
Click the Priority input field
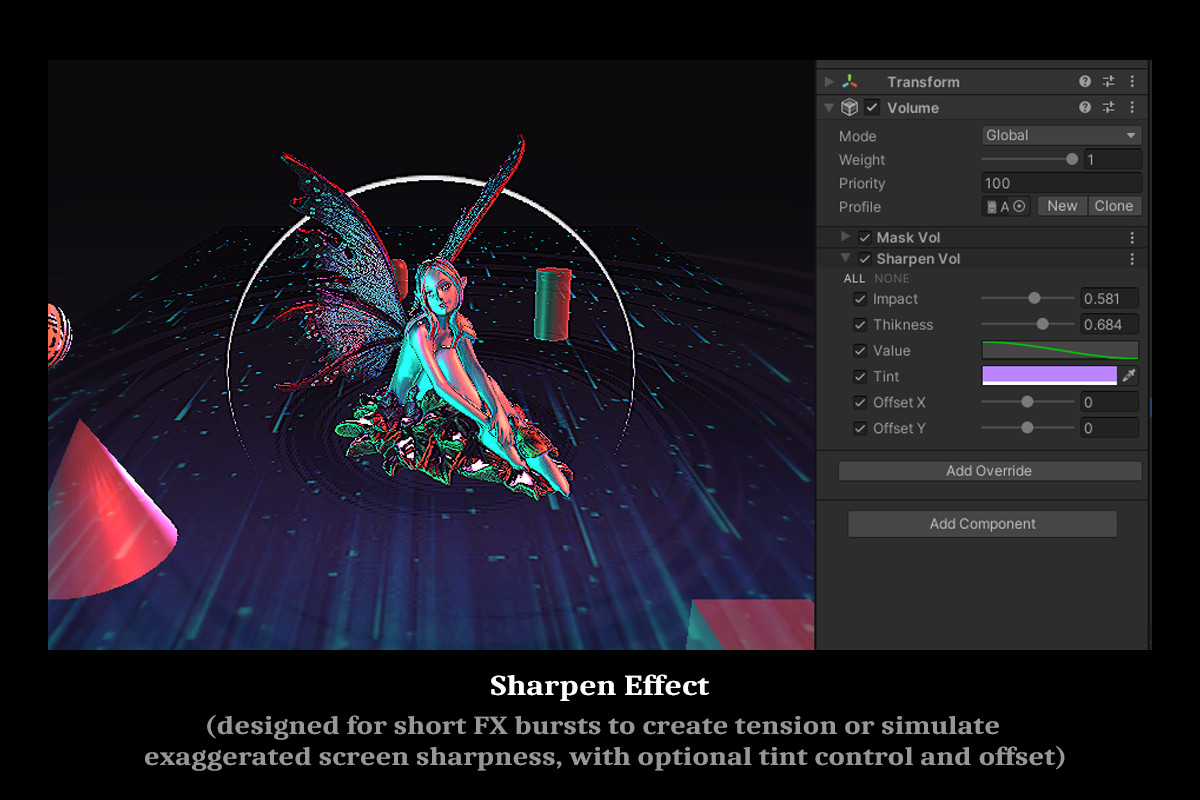pos(1060,183)
